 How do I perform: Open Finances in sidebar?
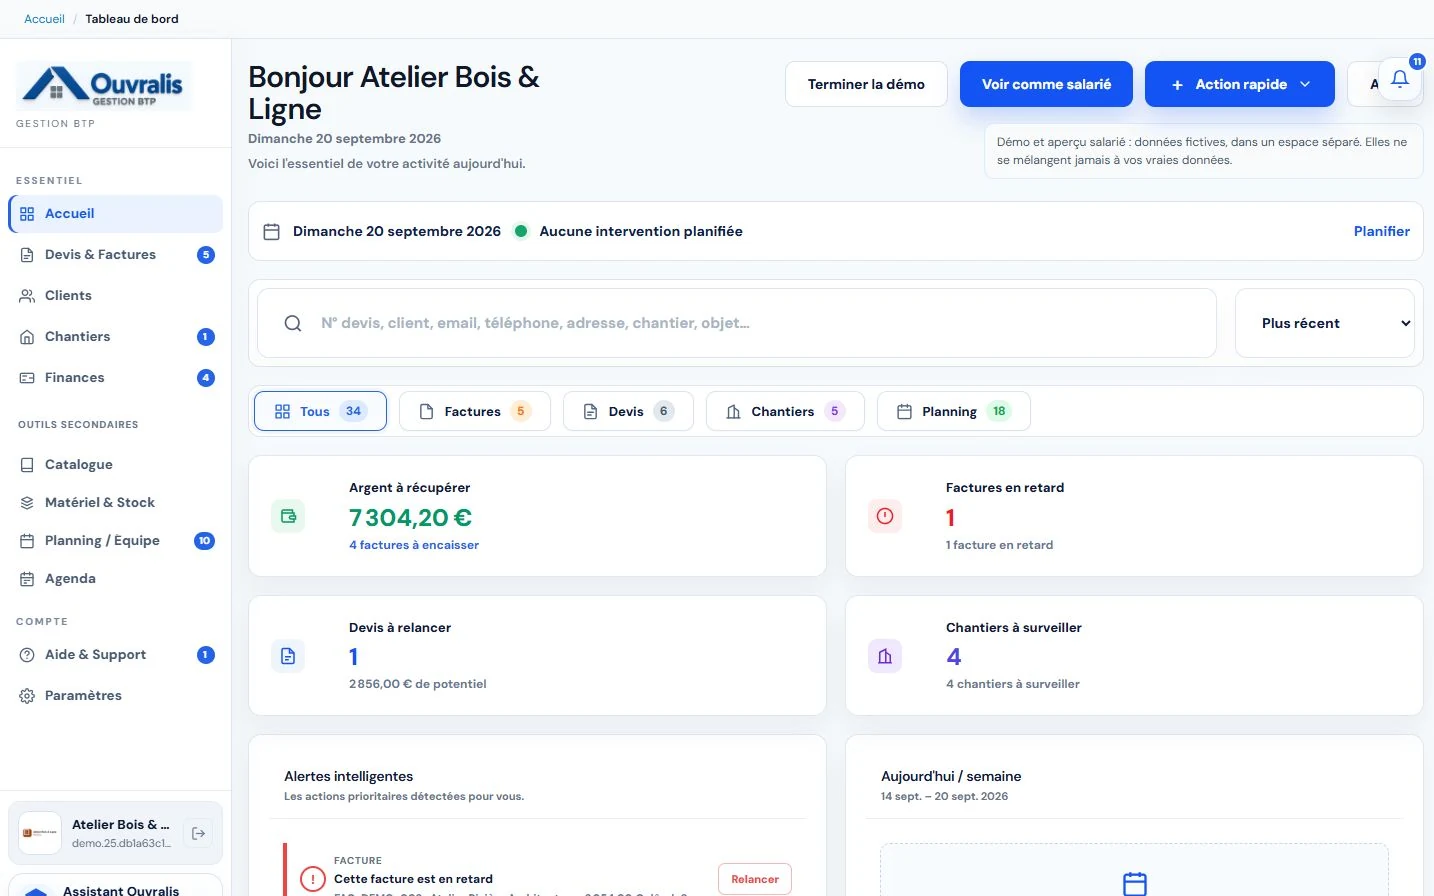click(x=115, y=378)
